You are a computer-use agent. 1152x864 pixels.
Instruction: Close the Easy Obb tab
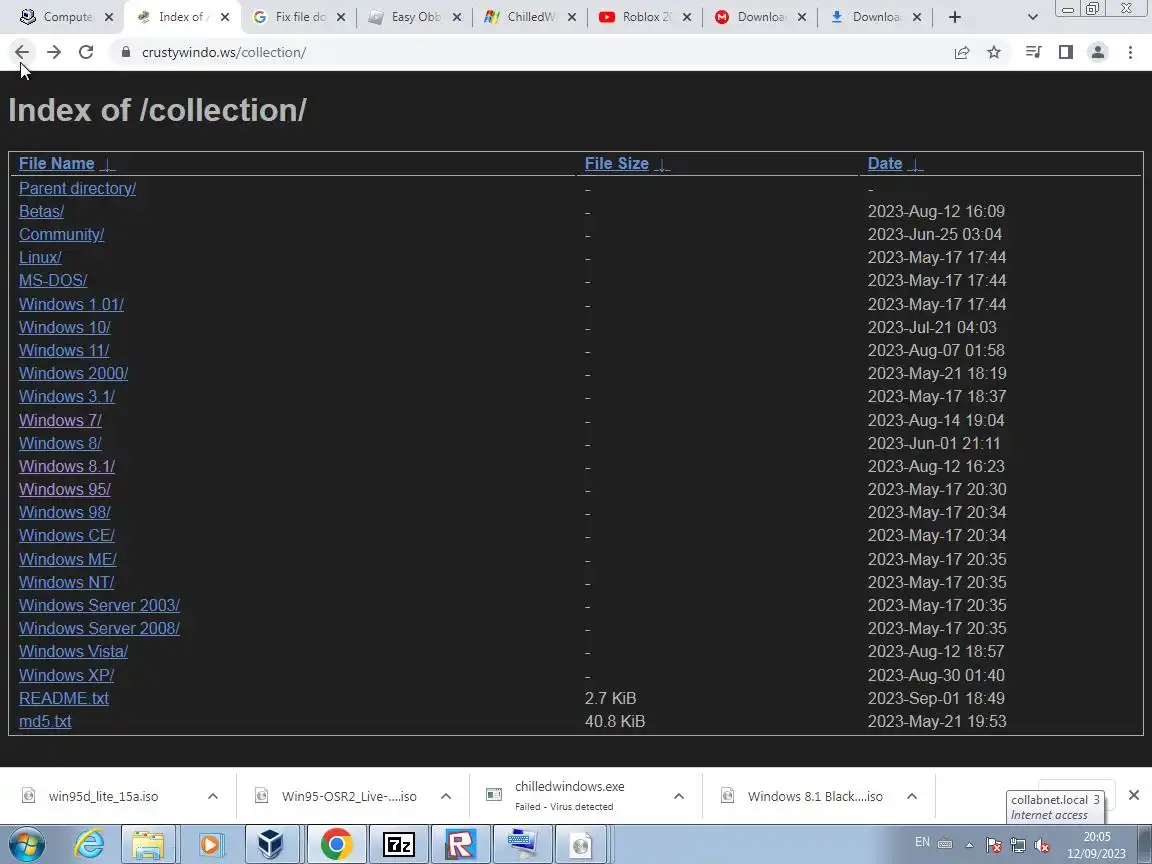click(456, 17)
